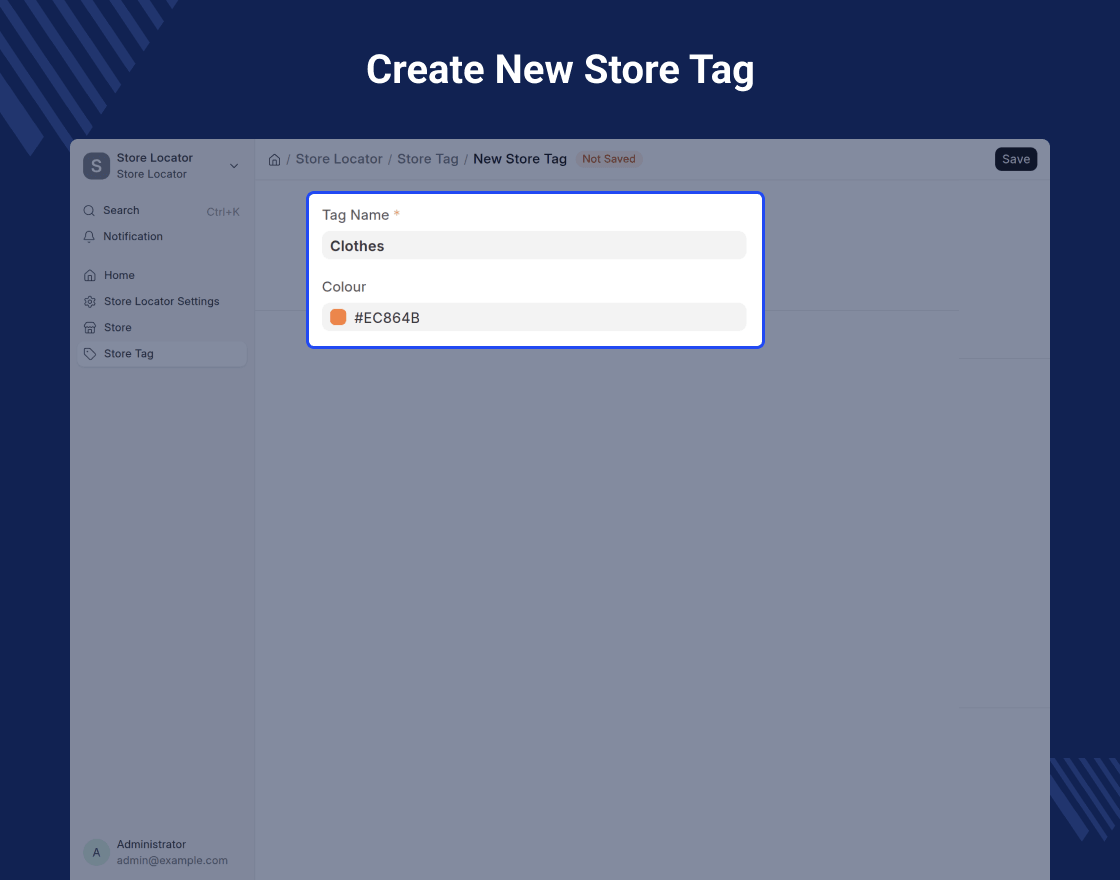Save the new store tag
The image size is (1120, 880).
tap(1016, 159)
